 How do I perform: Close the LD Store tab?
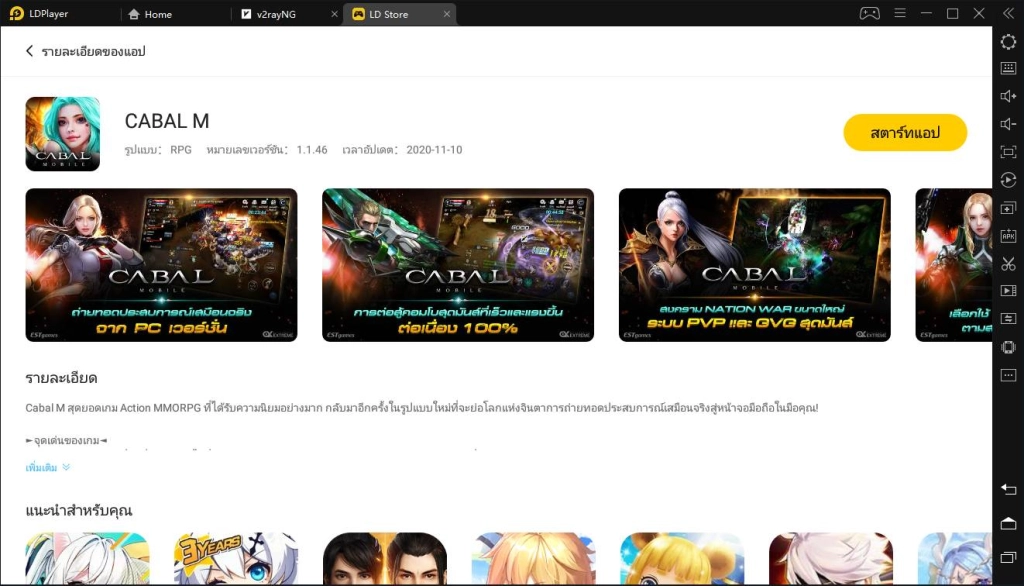(447, 14)
